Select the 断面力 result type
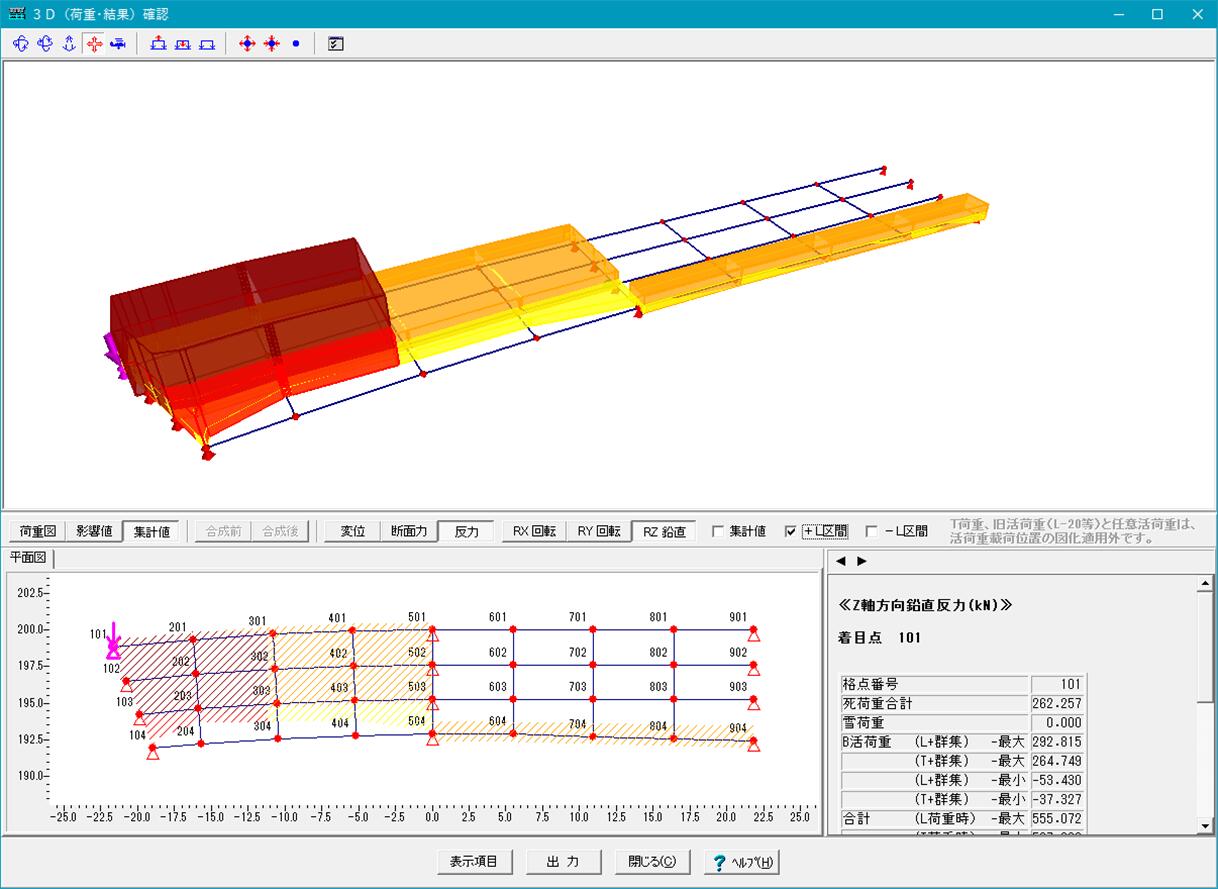 pyautogui.click(x=409, y=532)
